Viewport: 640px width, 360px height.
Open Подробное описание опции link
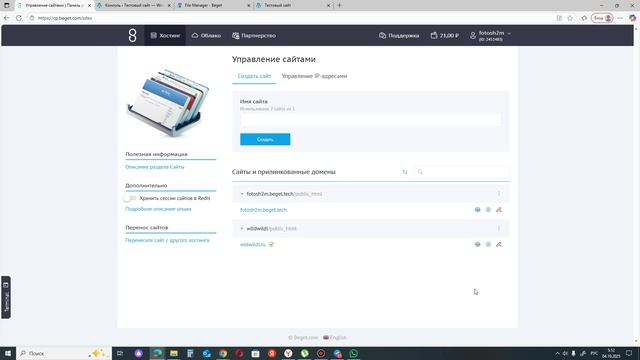[x=158, y=209]
